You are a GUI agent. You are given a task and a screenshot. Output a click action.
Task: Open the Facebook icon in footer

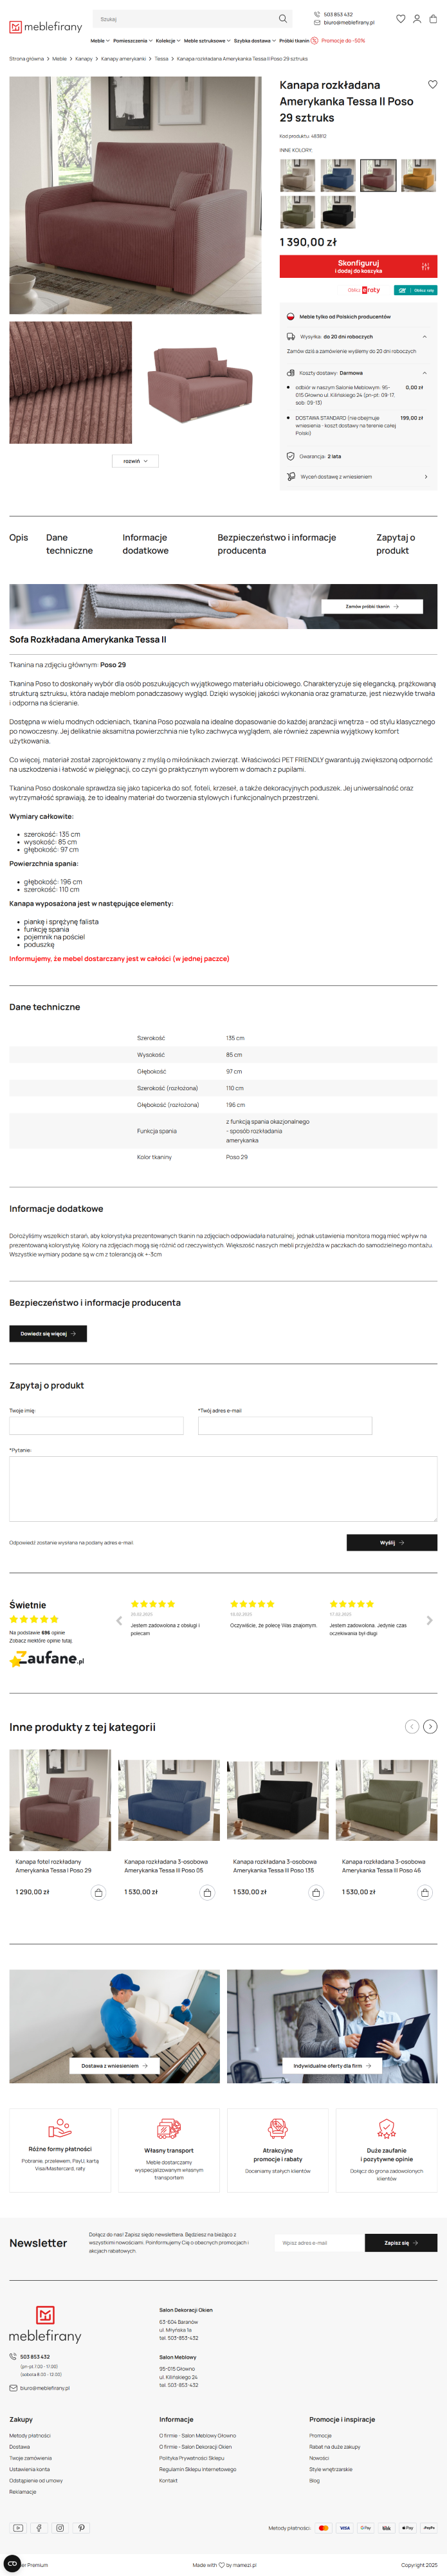(39, 2527)
